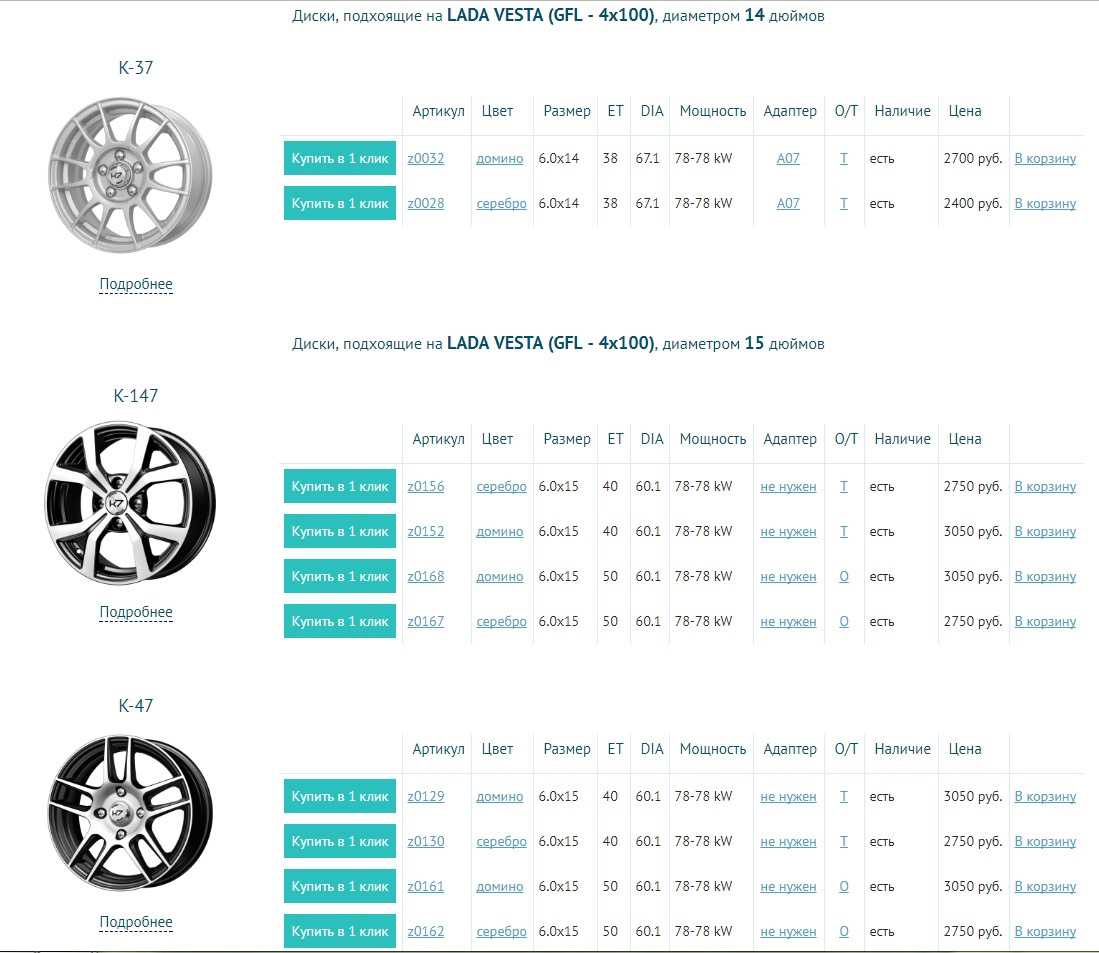Open article link z0129
Screen dimensions: 1099x953
pyautogui.click(x=425, y=796)
